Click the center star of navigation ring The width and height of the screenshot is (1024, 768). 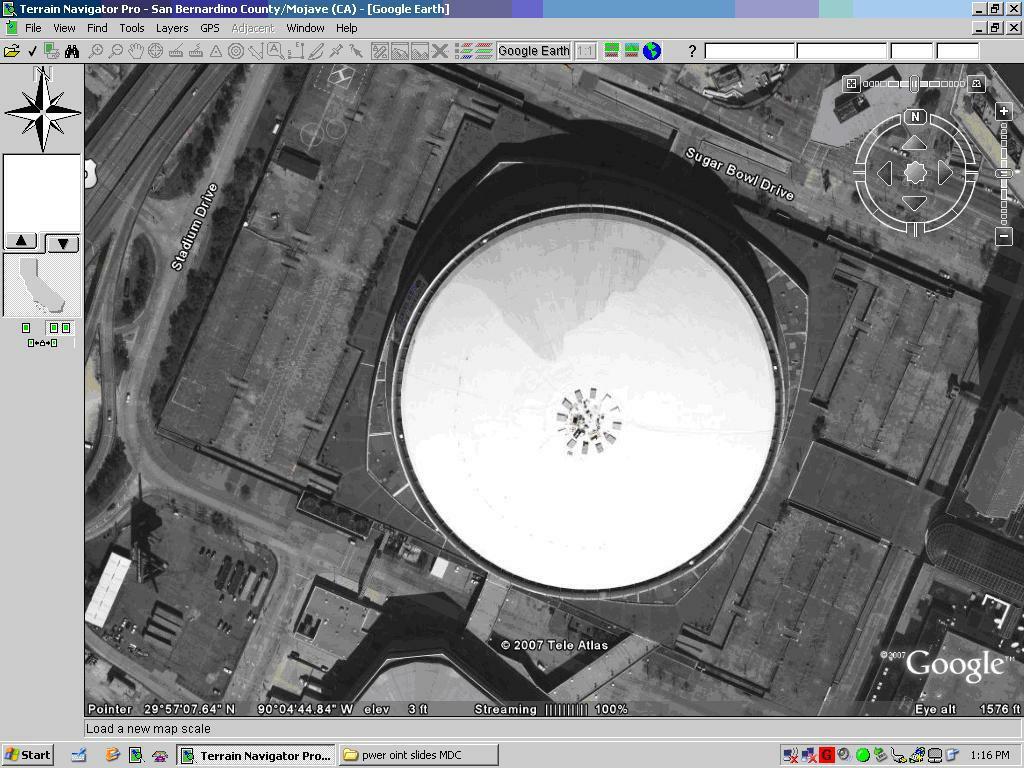pyautogui.click(x=915, y=173)
